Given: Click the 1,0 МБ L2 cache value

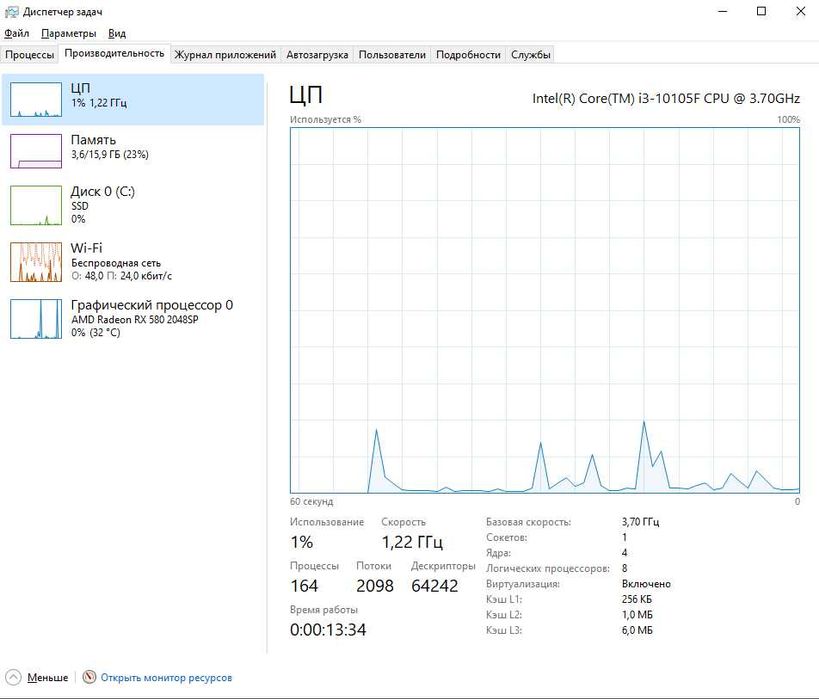Looking at the screenshot, I should [637, 615].
